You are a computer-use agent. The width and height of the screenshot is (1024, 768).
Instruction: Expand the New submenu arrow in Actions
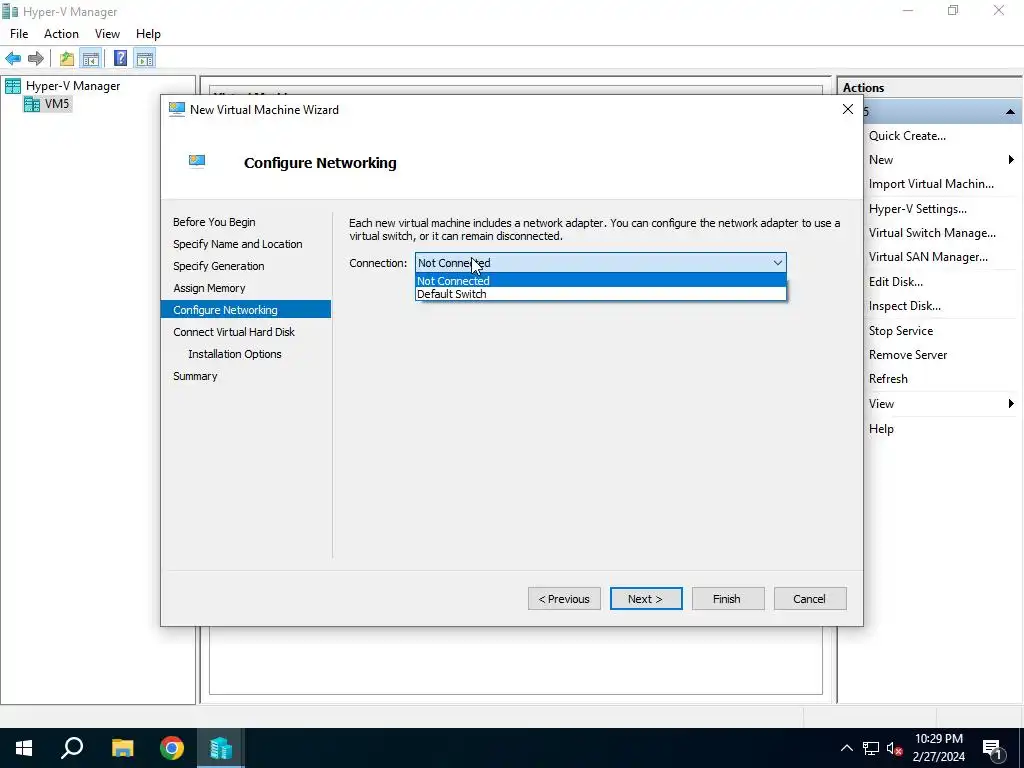point(1011,160)
